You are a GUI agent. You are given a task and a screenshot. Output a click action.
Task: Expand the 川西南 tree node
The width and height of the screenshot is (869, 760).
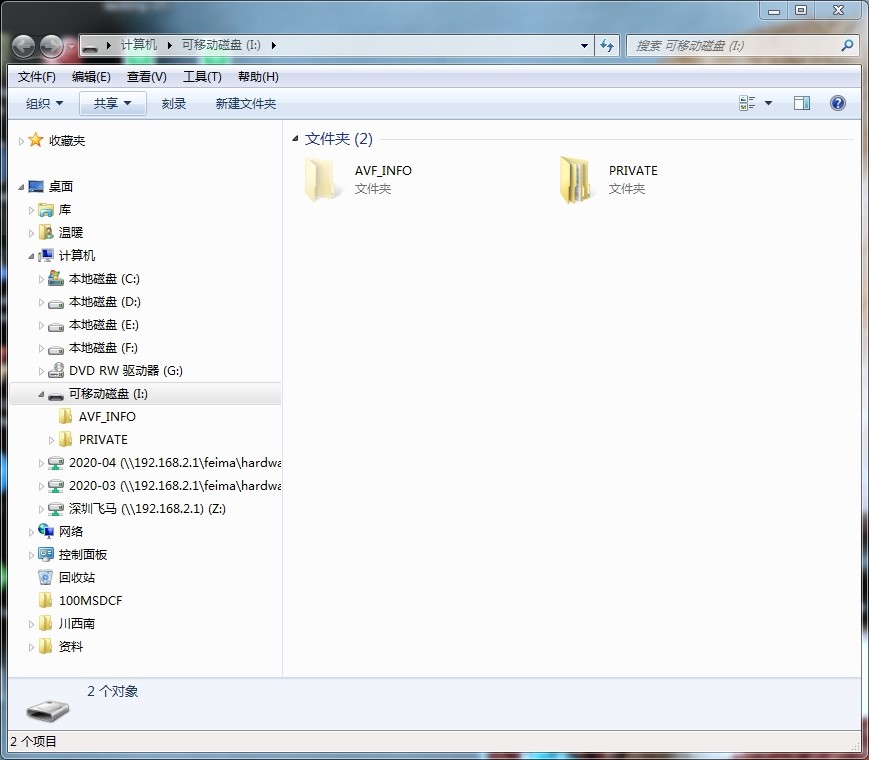pos(31,624)
